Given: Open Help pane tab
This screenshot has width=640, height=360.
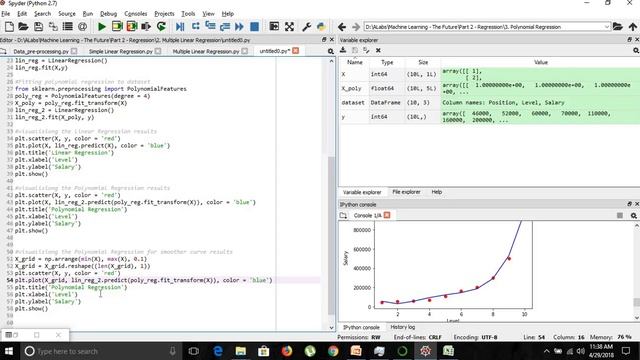Looking at the screenshot, I should click(437, 192).
